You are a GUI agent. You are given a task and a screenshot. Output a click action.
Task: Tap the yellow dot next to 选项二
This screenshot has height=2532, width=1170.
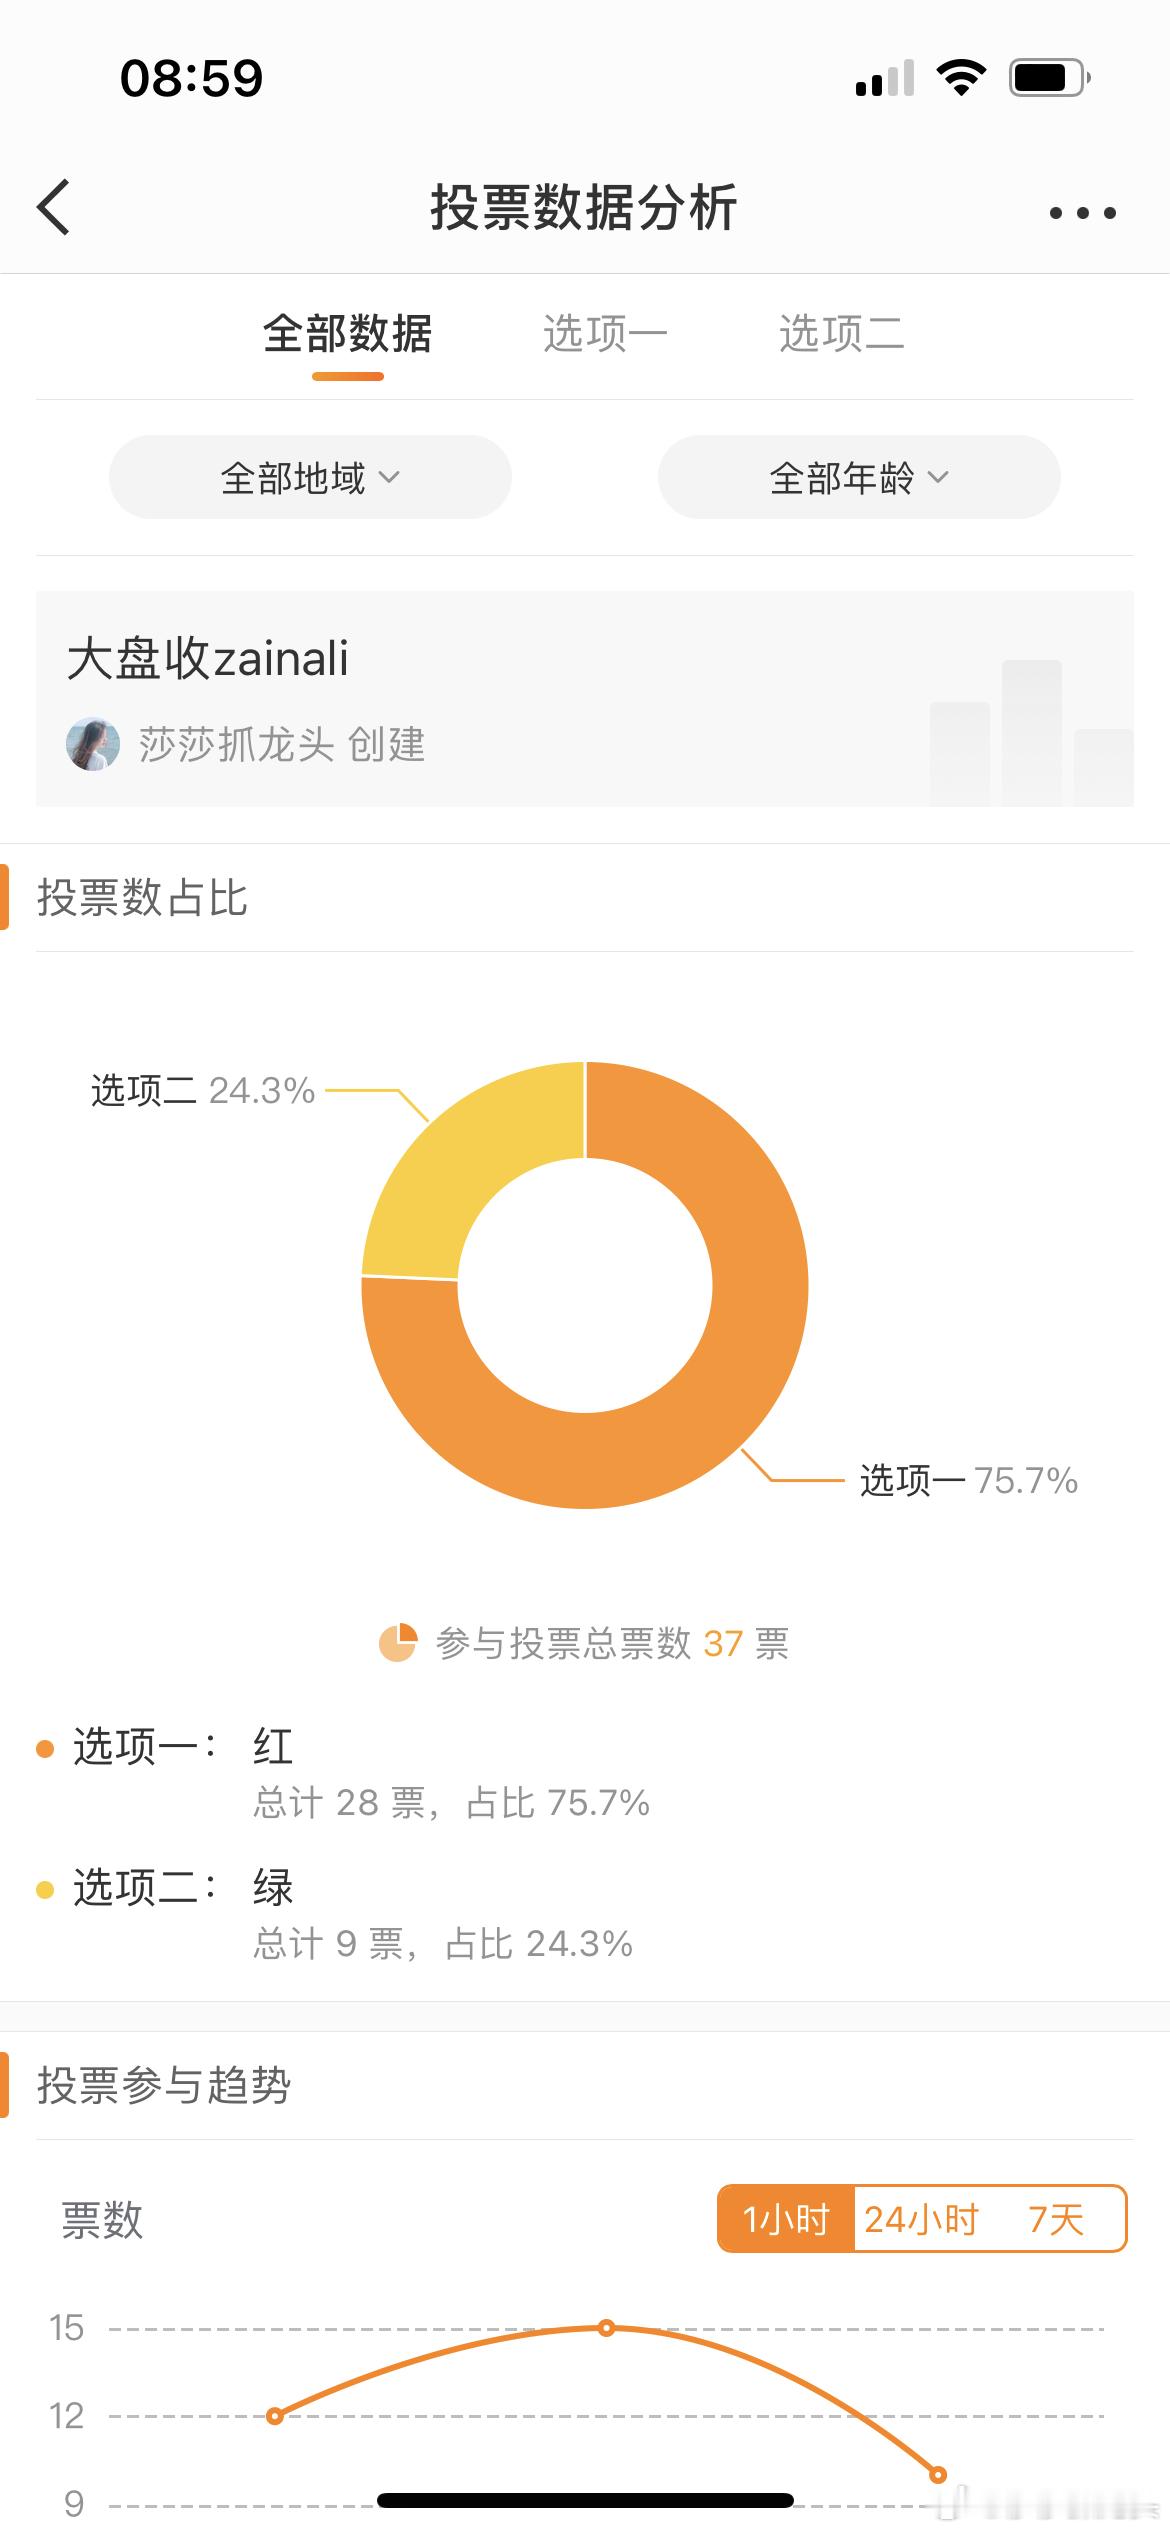coord(45,1889)
